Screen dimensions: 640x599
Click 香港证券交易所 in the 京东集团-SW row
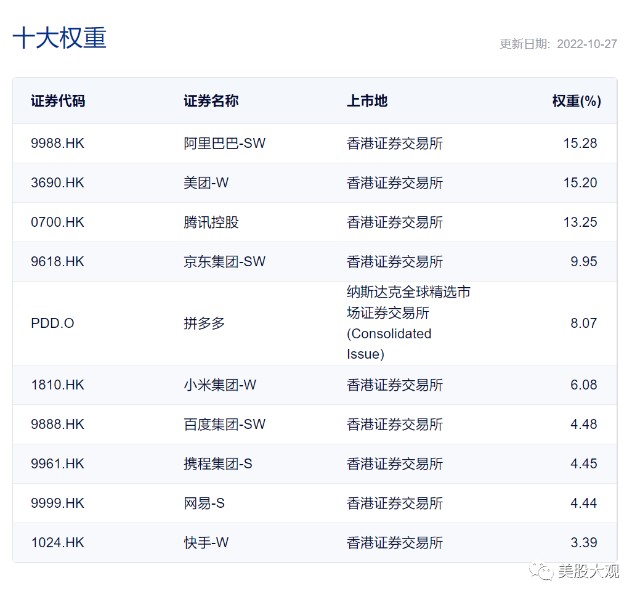[395, 261]
